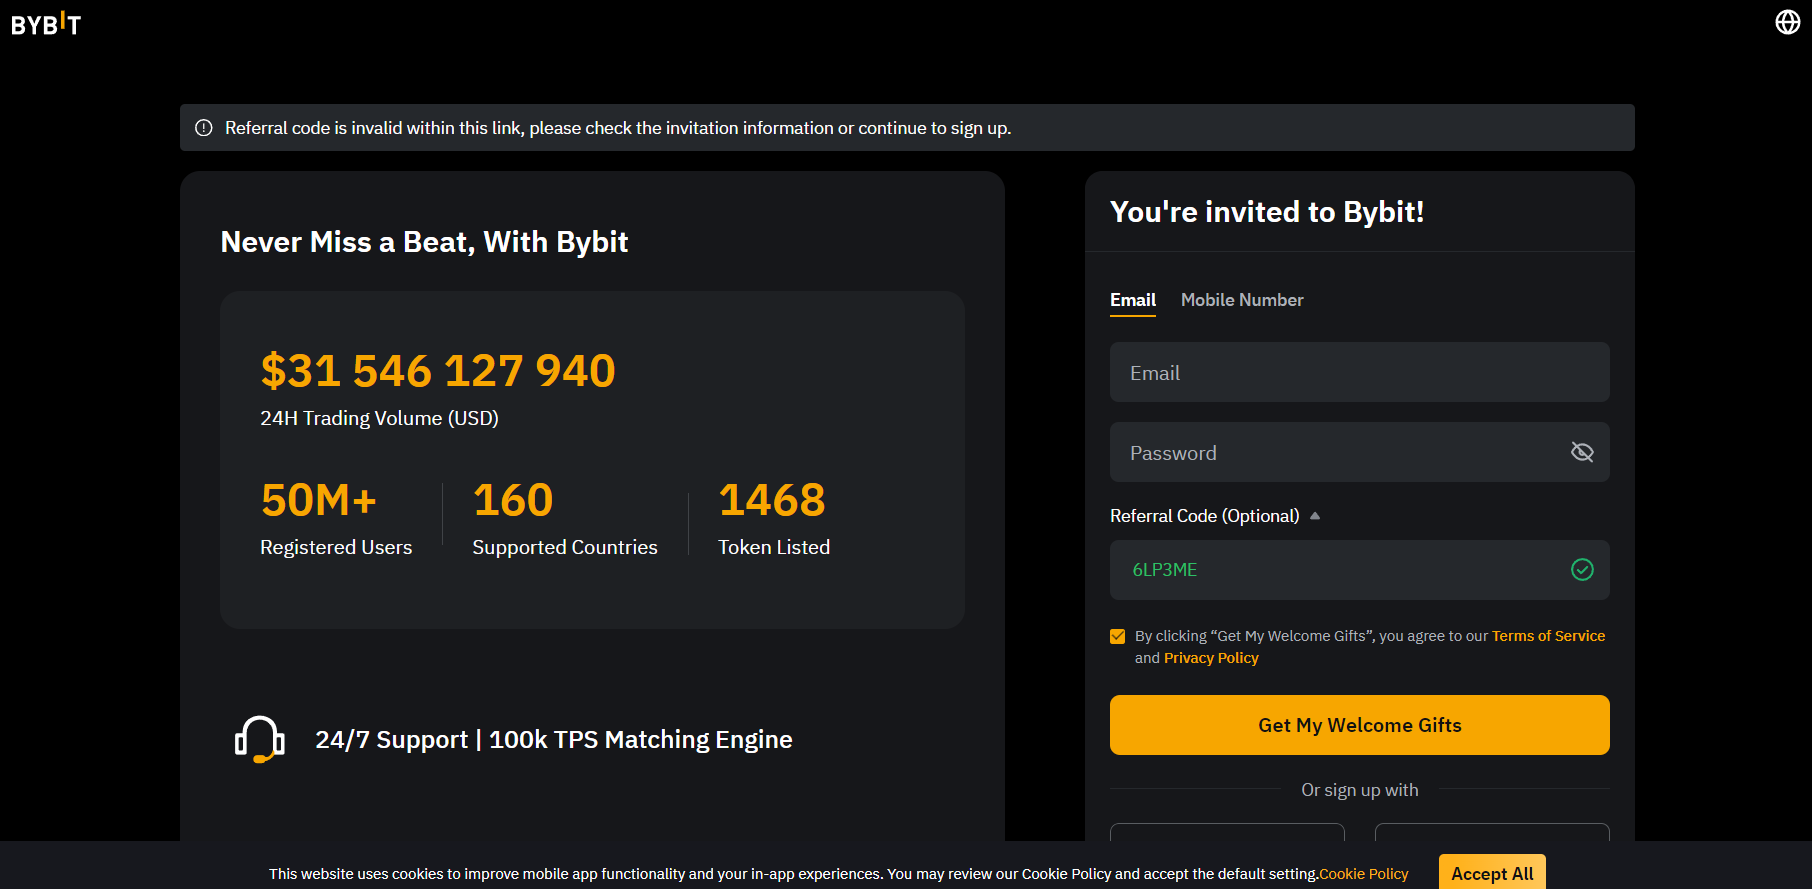Image resolution: width=1812 pixels, height=889 pixels.
Task: Click the $31 546 127 940 trading volume
Action: tap(438, 371)
